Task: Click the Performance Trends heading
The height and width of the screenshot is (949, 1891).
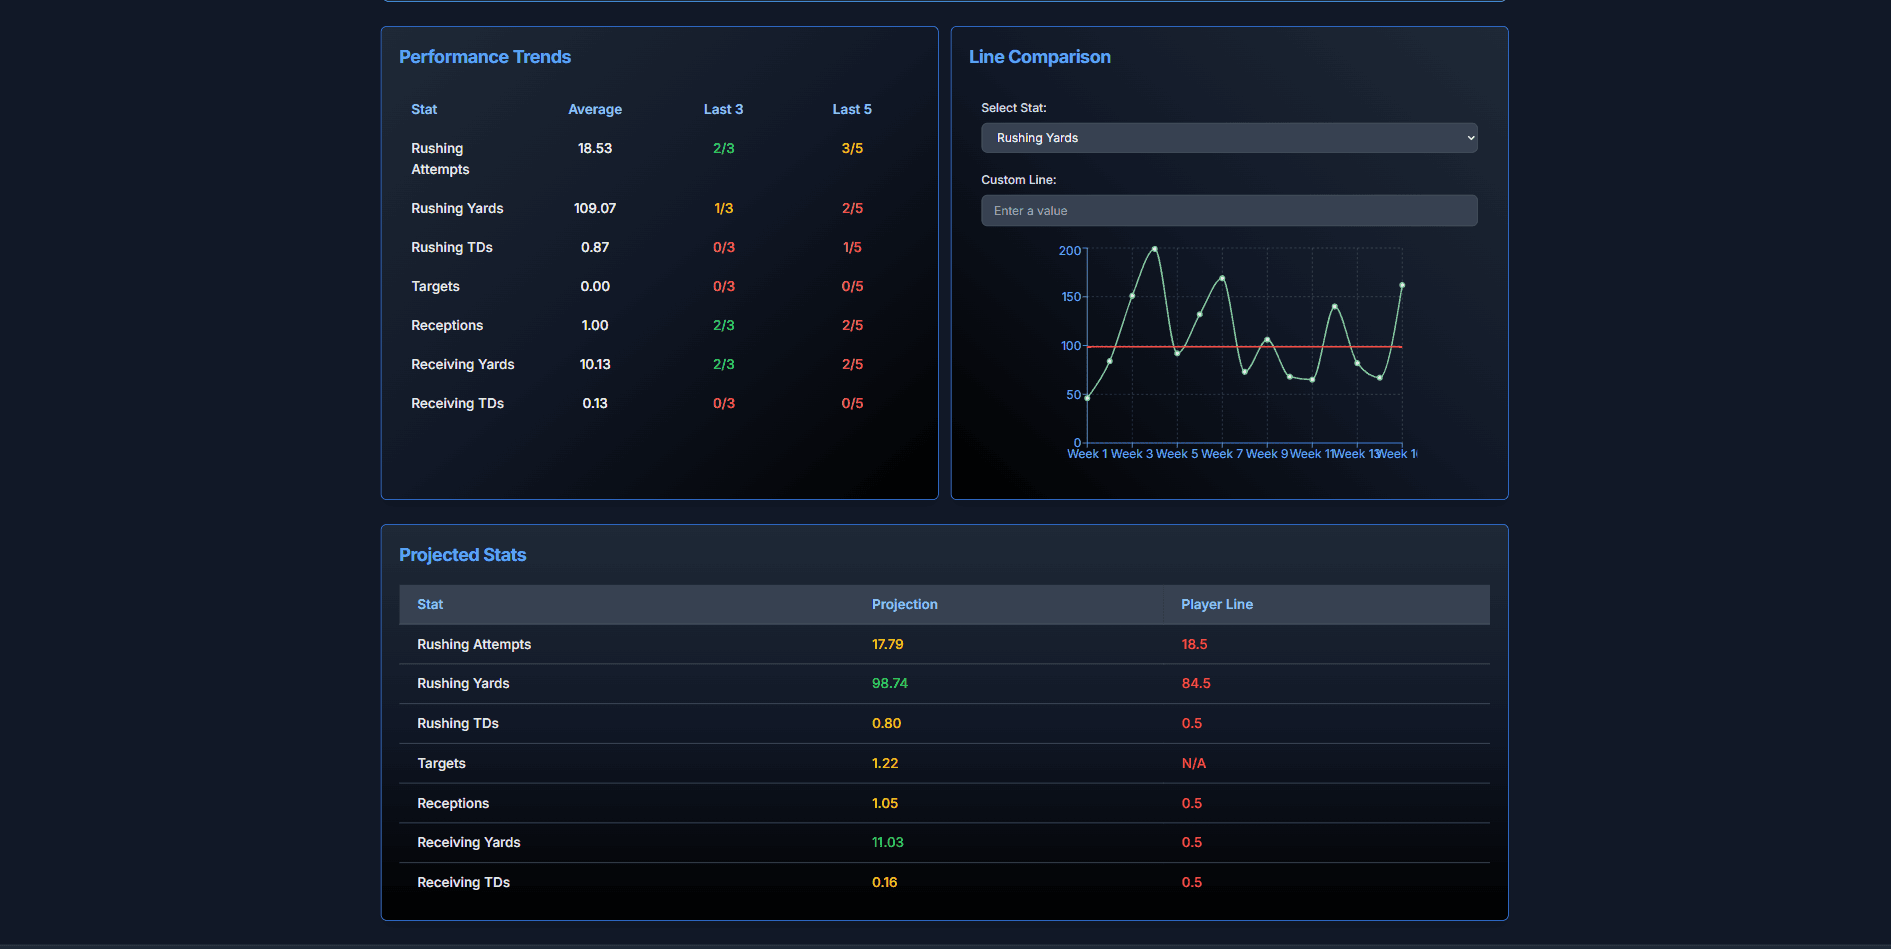Action: click(x=485, y=57)
